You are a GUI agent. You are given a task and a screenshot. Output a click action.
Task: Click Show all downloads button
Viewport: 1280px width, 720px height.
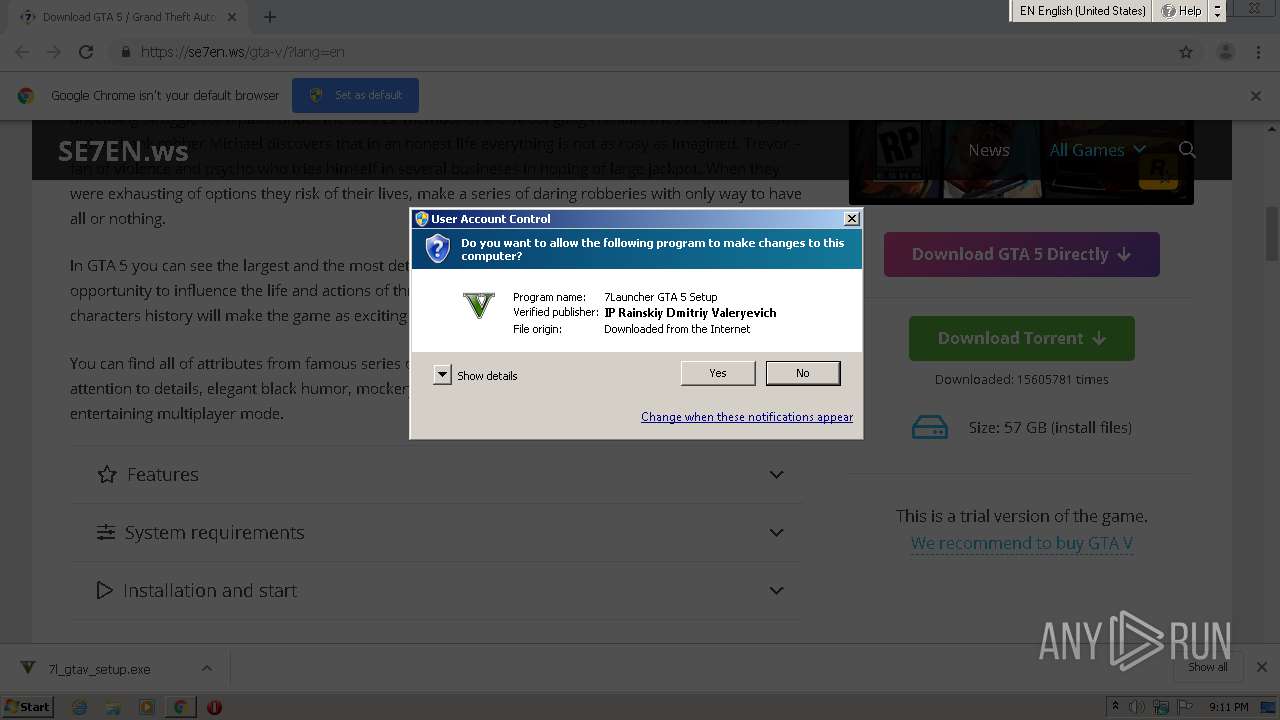[x=1208, y=667]
